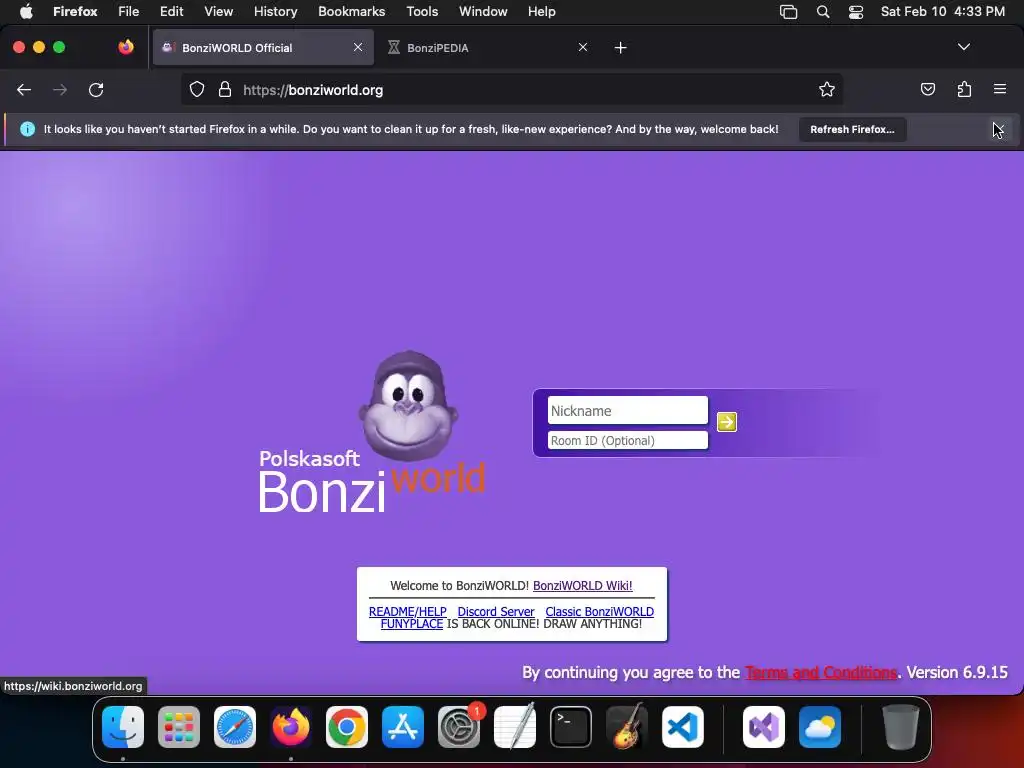Viewport: 1024px width, 768px height.
Task: Open the File menu
Action: click(x=129, y=12)
